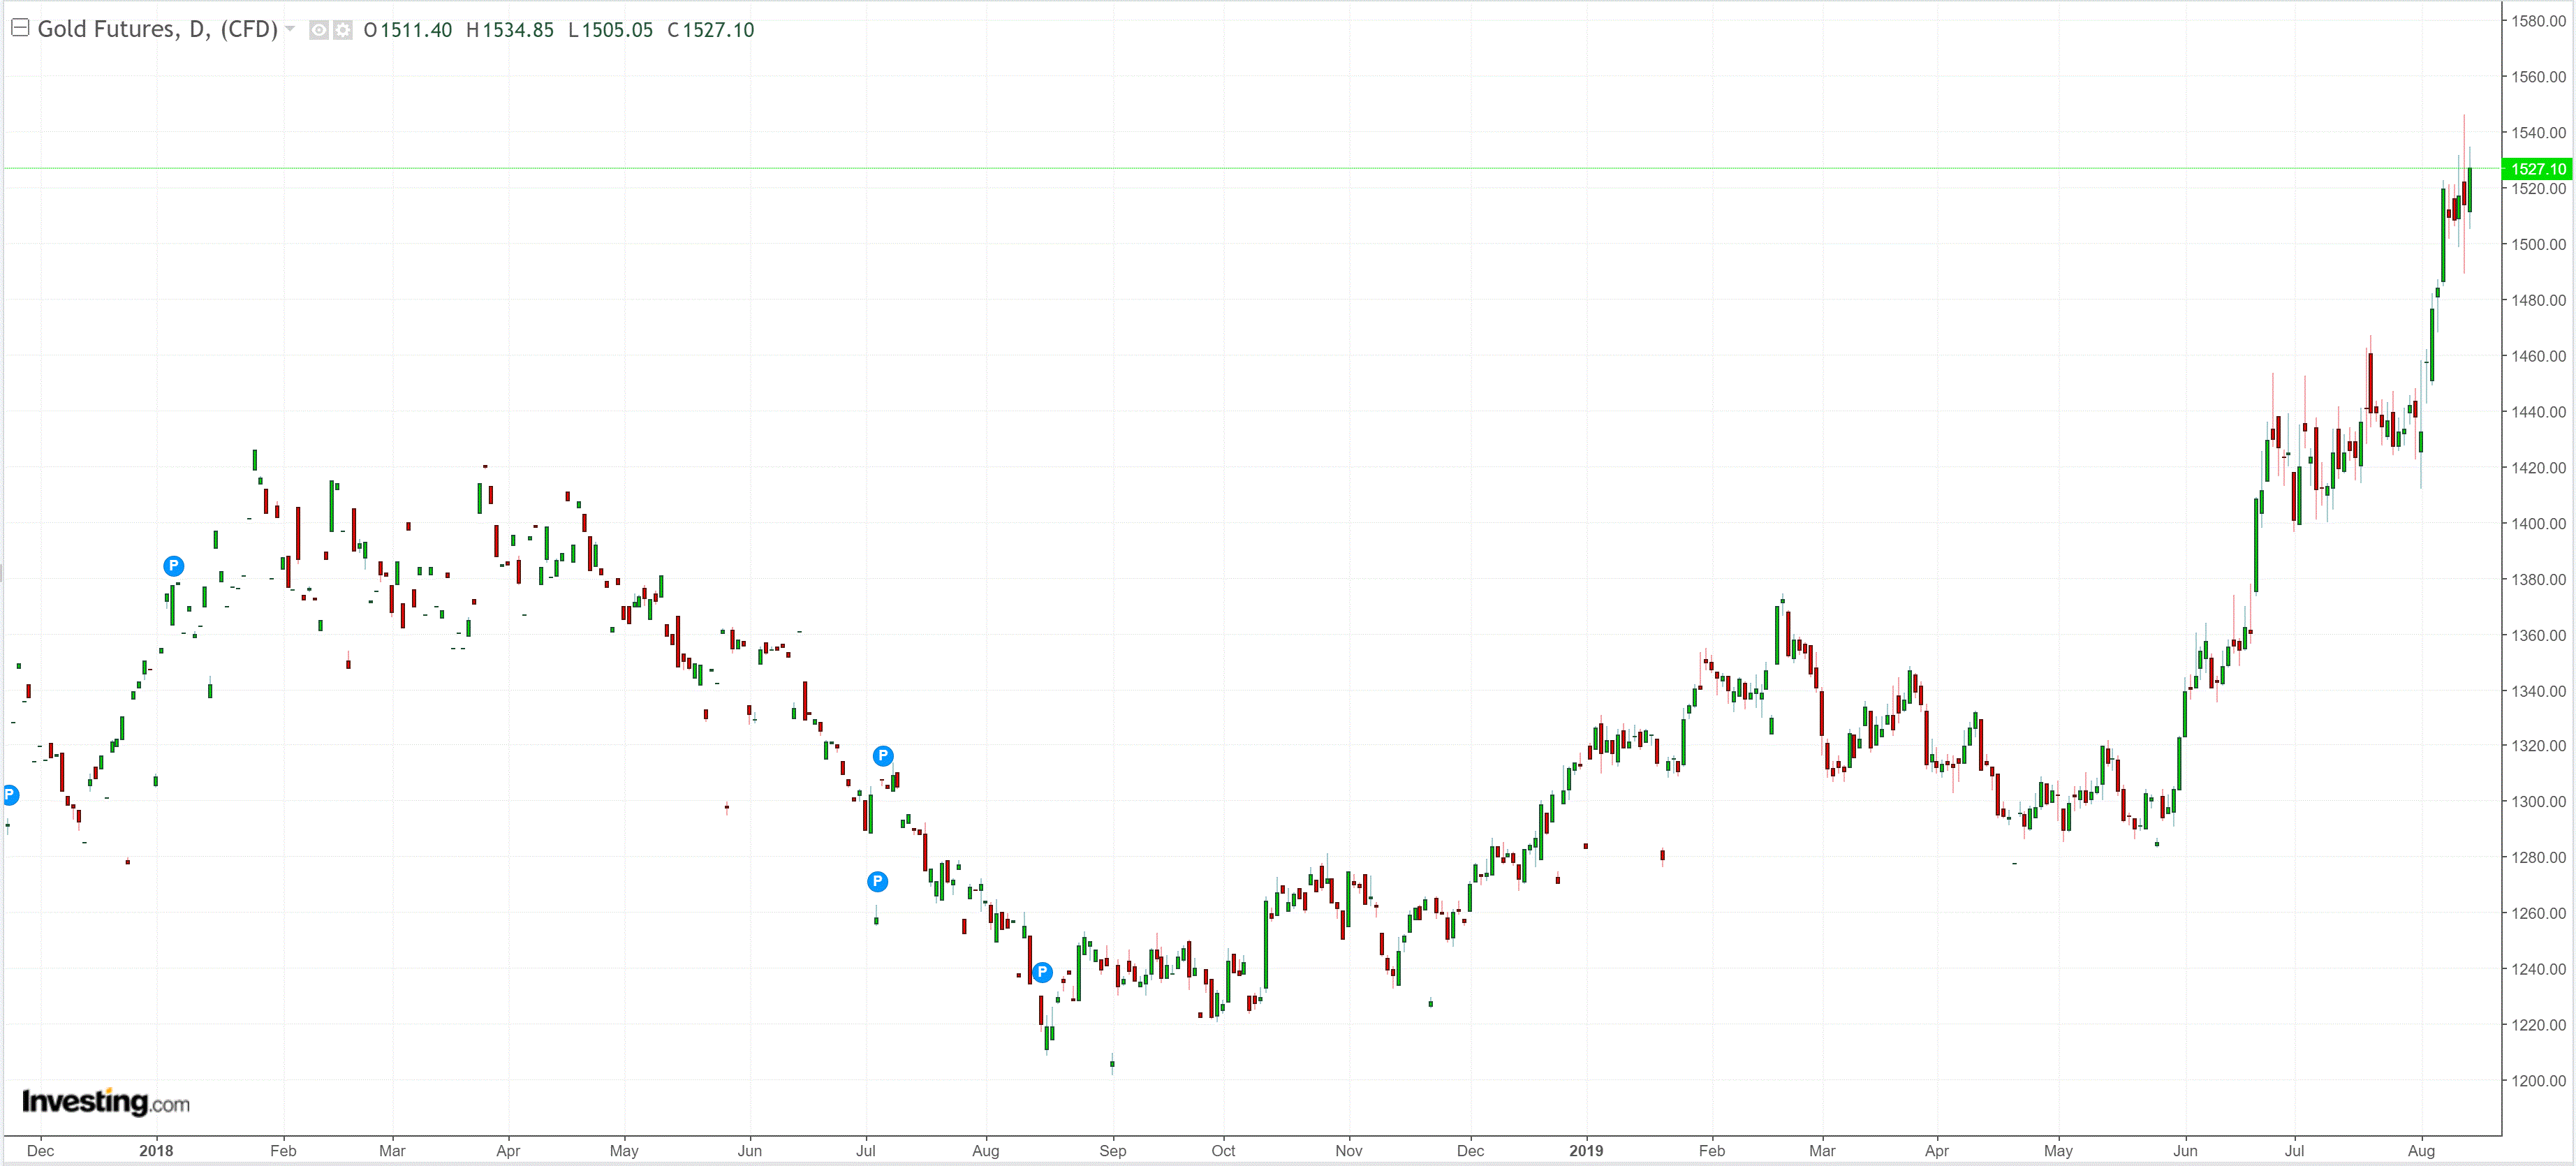Toggle the series visibility eye icon
Screen dimensions: 2576x1166
[x=319, y=30]
